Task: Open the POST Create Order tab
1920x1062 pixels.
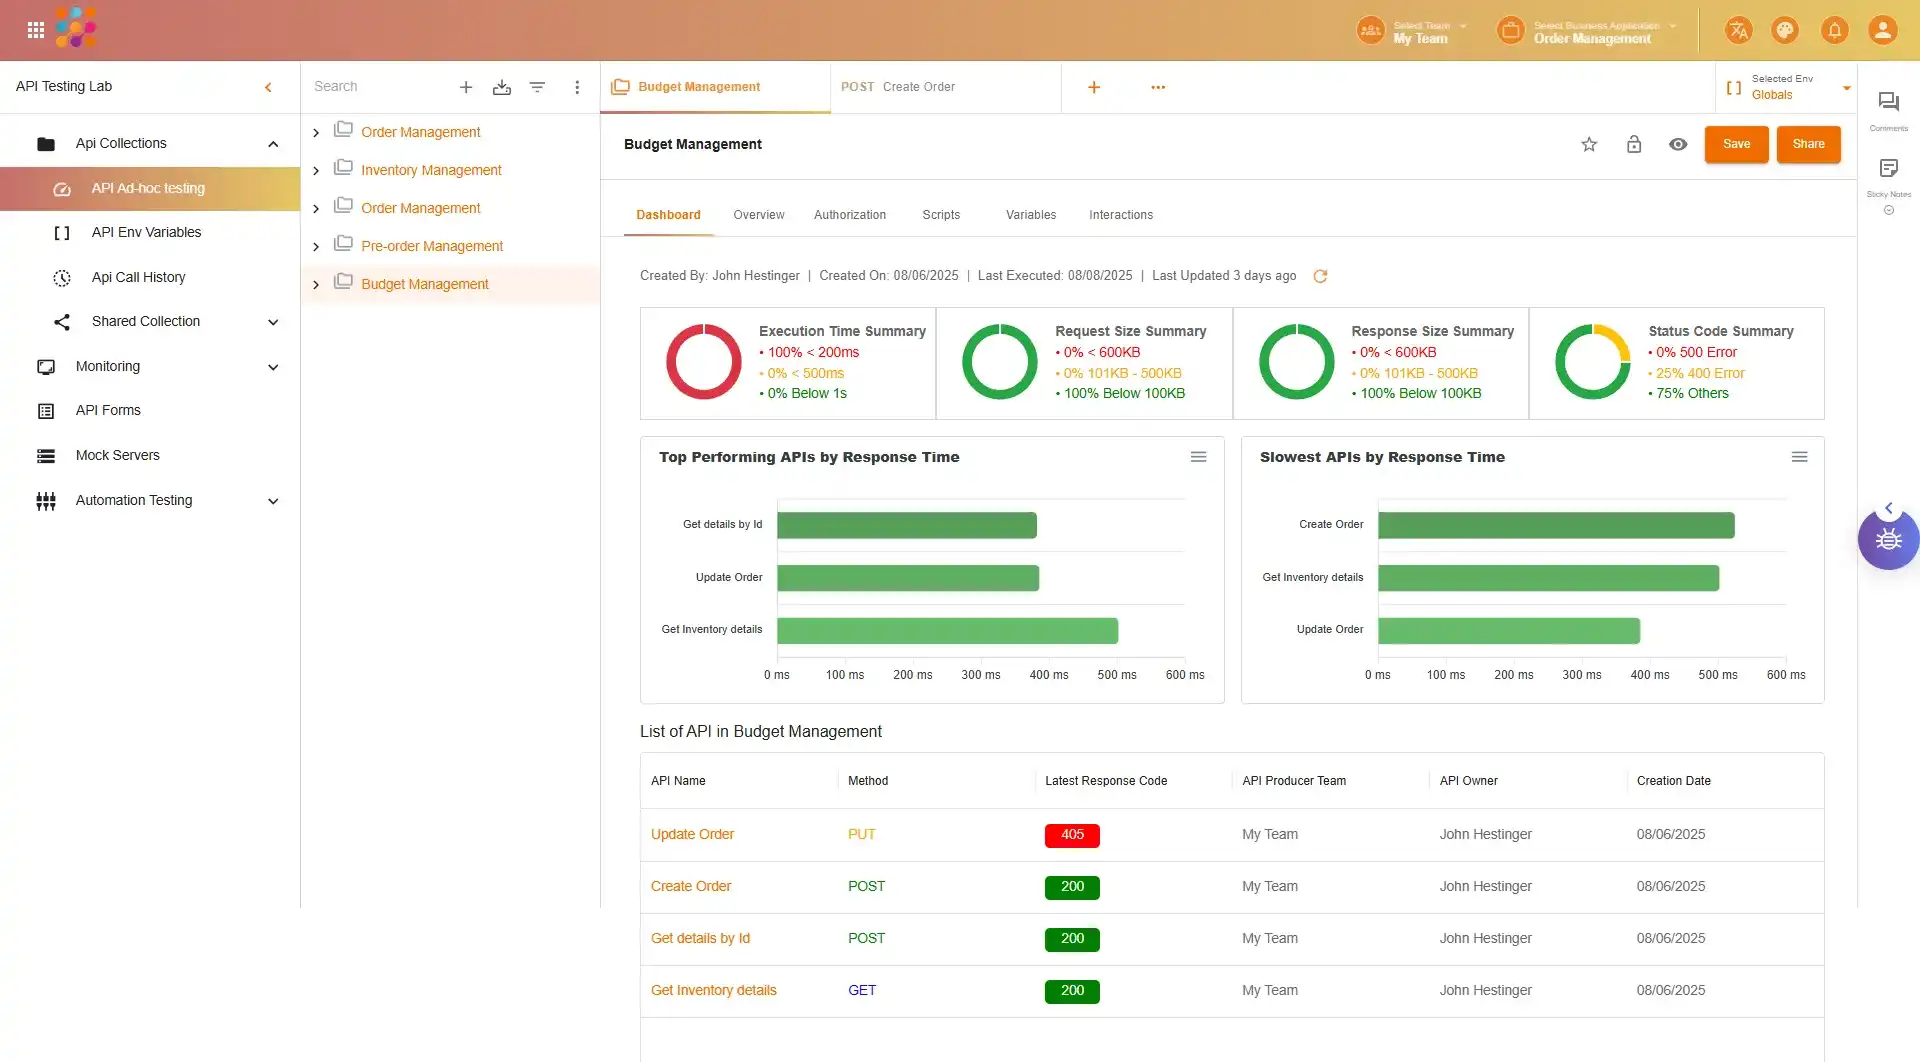Action: pos(898,87)
